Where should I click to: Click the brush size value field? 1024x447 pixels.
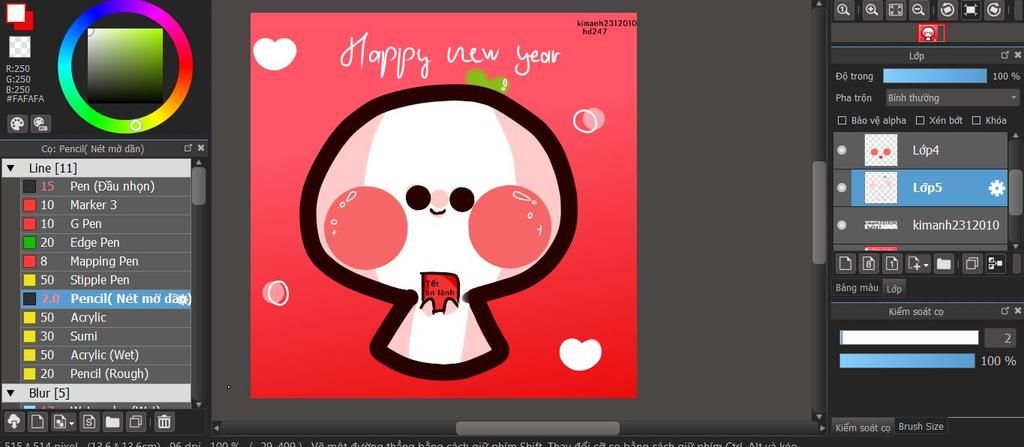click(1000, 338)
